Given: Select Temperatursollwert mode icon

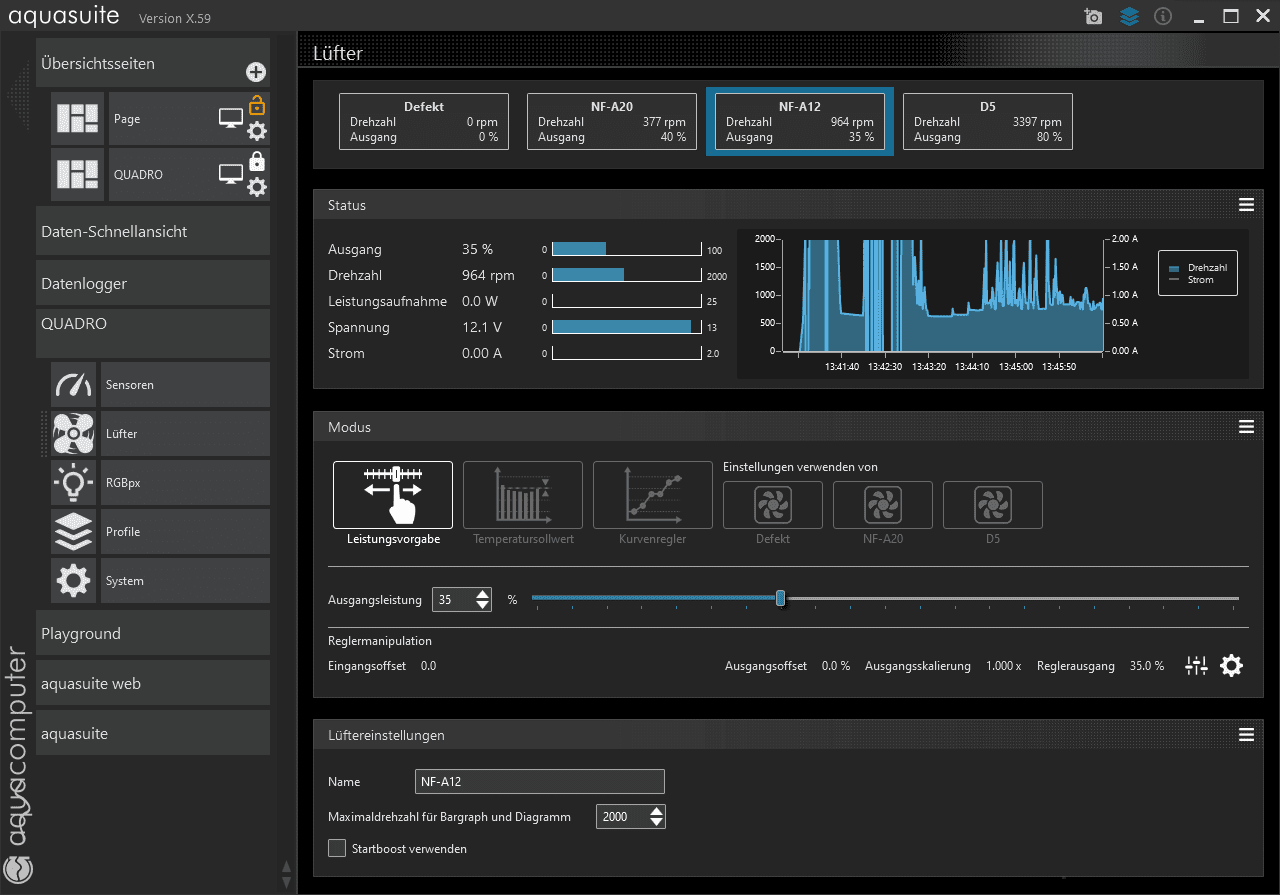Looking at the screenshot, I should (523, 495).
